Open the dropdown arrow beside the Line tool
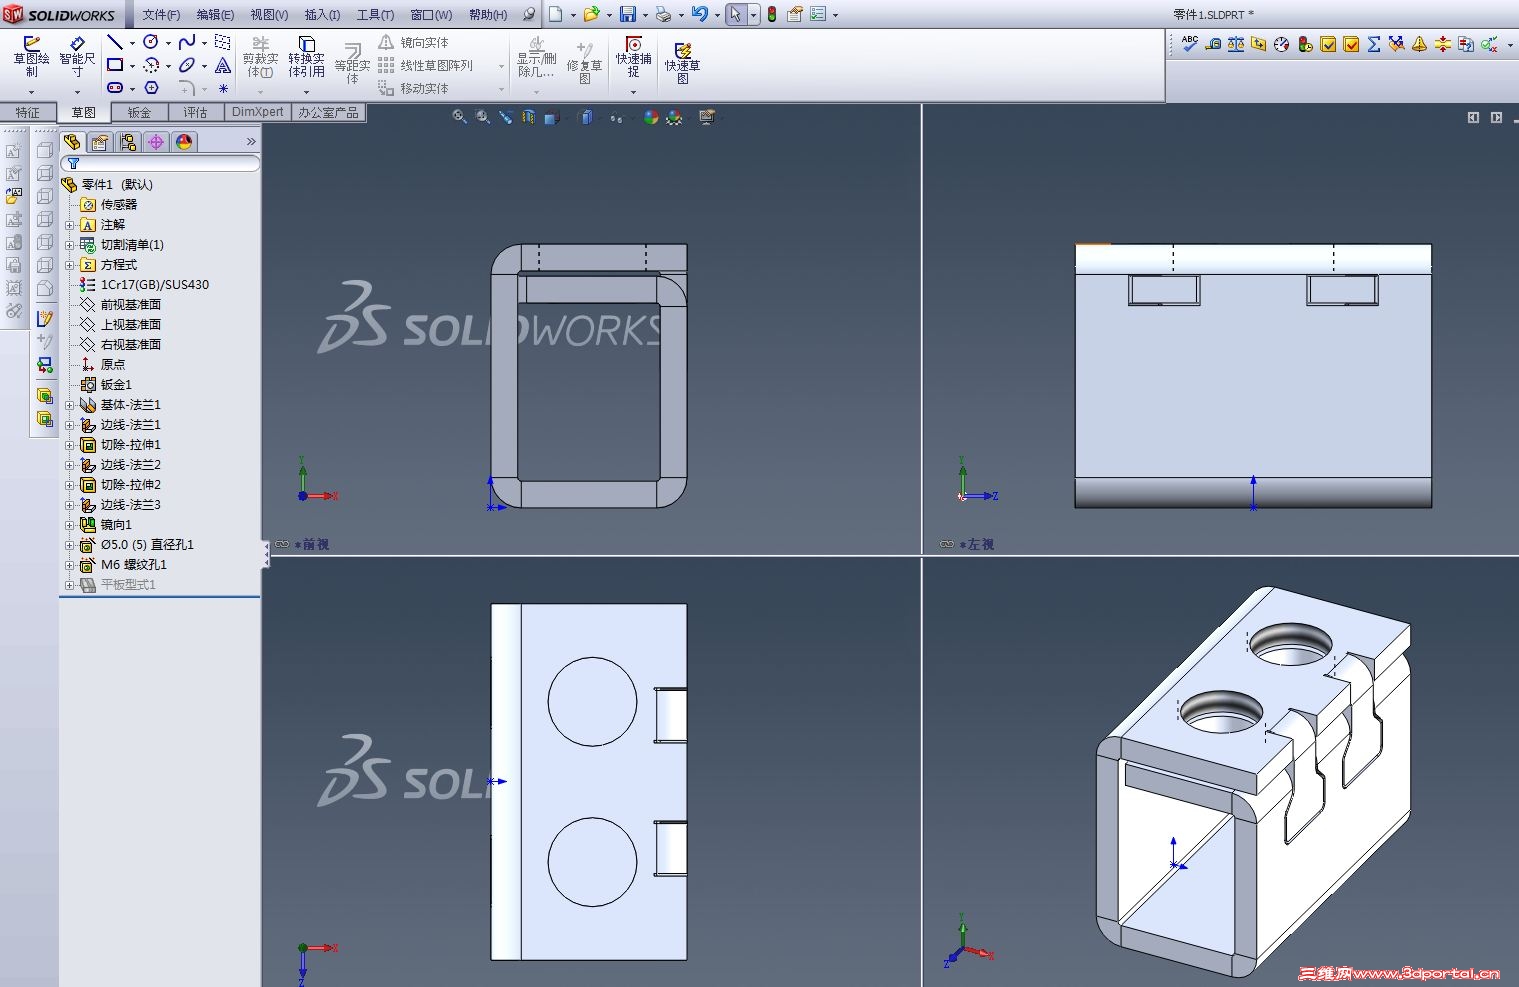Image resolution: width=1519 pixels, height=987 pixels. tap(131, 43)
